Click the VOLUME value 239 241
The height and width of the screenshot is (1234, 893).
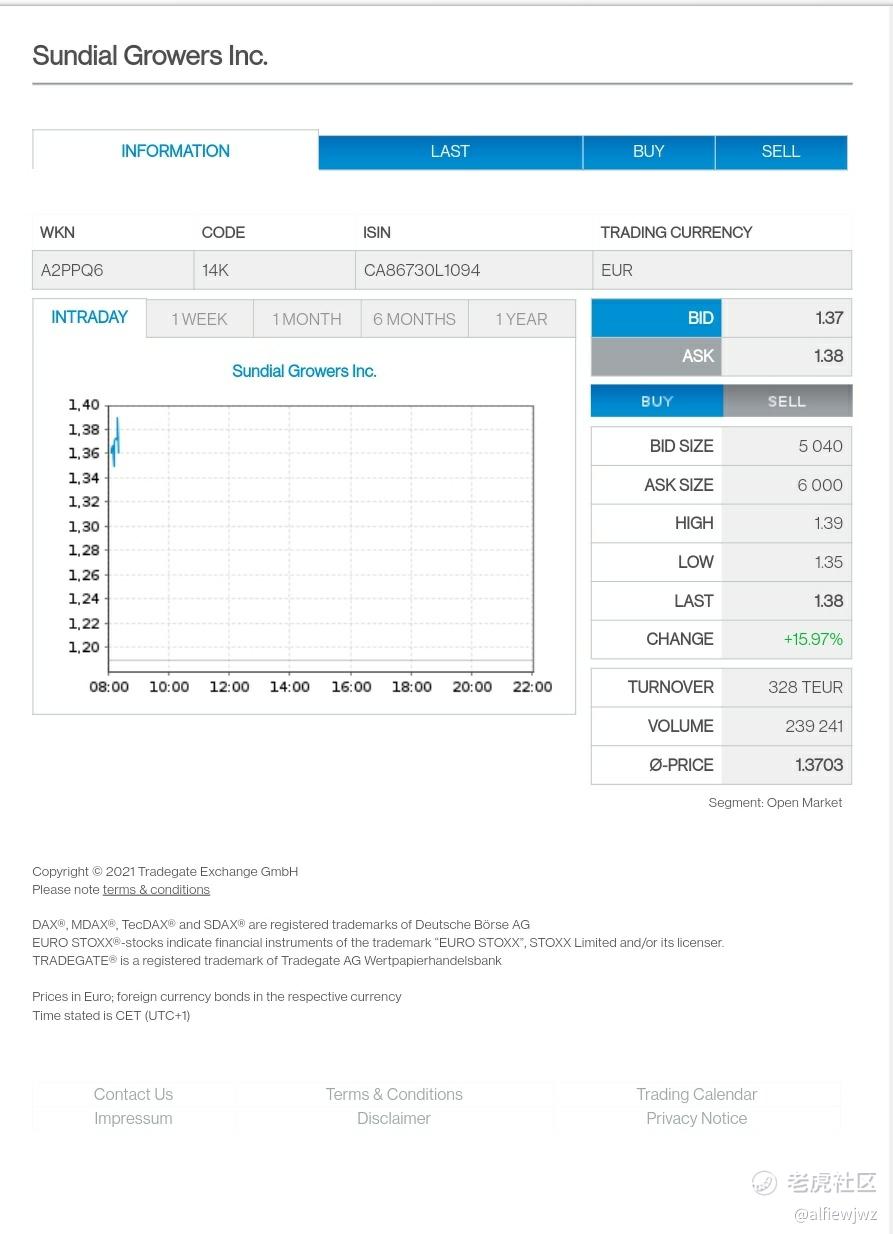pos(814,726)
